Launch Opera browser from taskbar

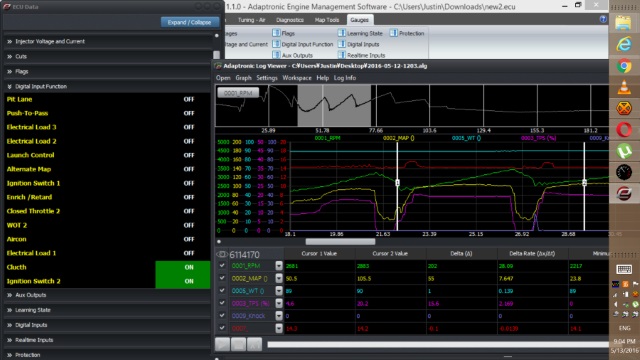coord(624,130)
